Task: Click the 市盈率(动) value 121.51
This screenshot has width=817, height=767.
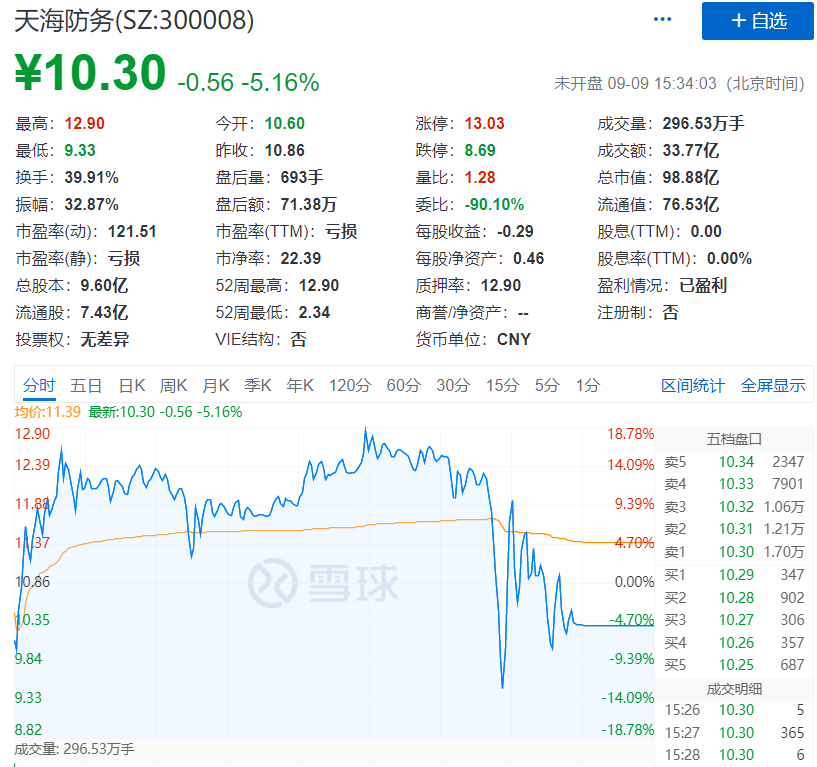Action: 132,232
